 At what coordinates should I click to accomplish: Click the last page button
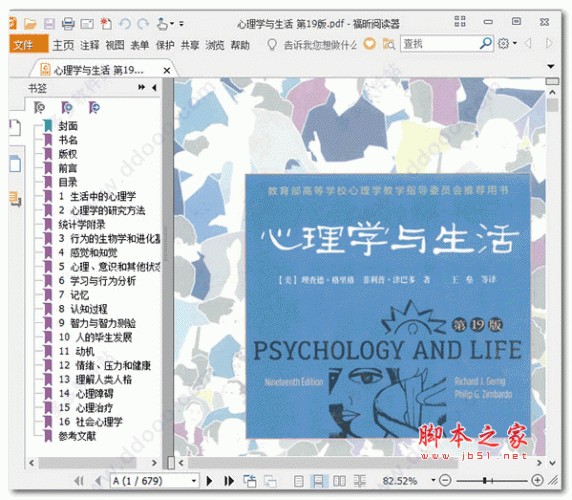tap(229, 481)
